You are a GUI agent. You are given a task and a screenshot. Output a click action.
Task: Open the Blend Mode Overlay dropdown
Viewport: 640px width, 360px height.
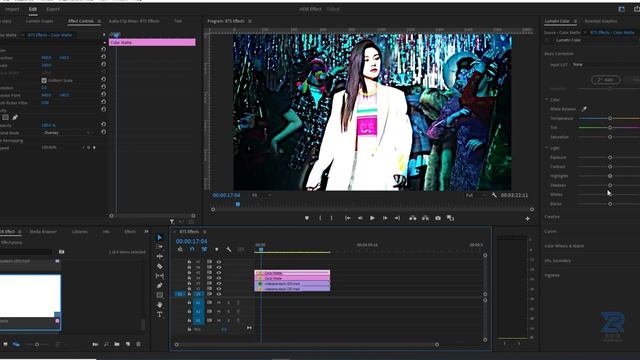(66, 133)
